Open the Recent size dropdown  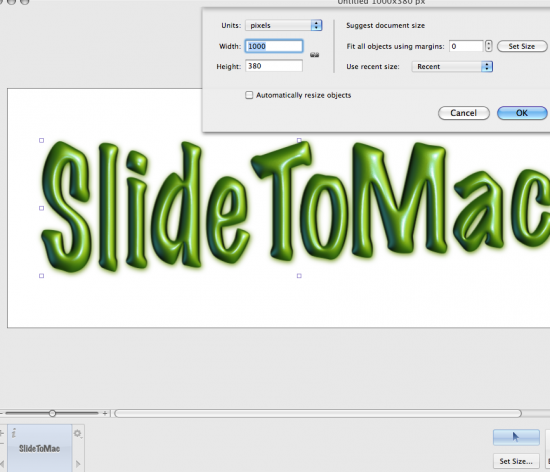point(452,67)
